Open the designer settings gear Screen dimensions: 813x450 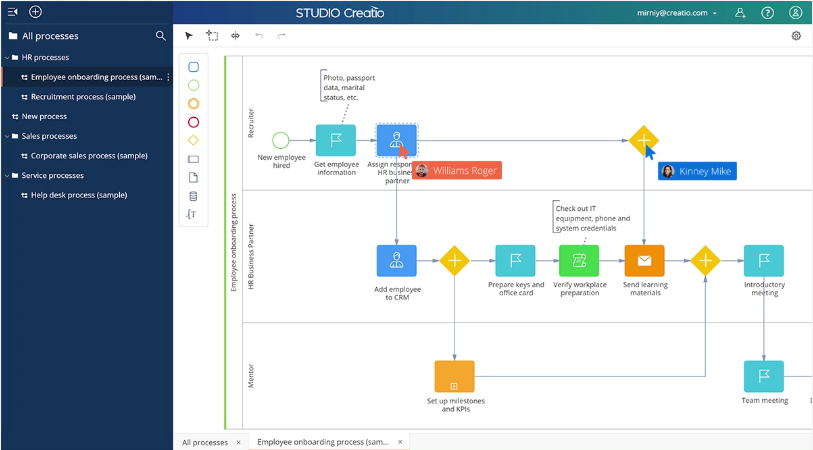tap(796, 36)
